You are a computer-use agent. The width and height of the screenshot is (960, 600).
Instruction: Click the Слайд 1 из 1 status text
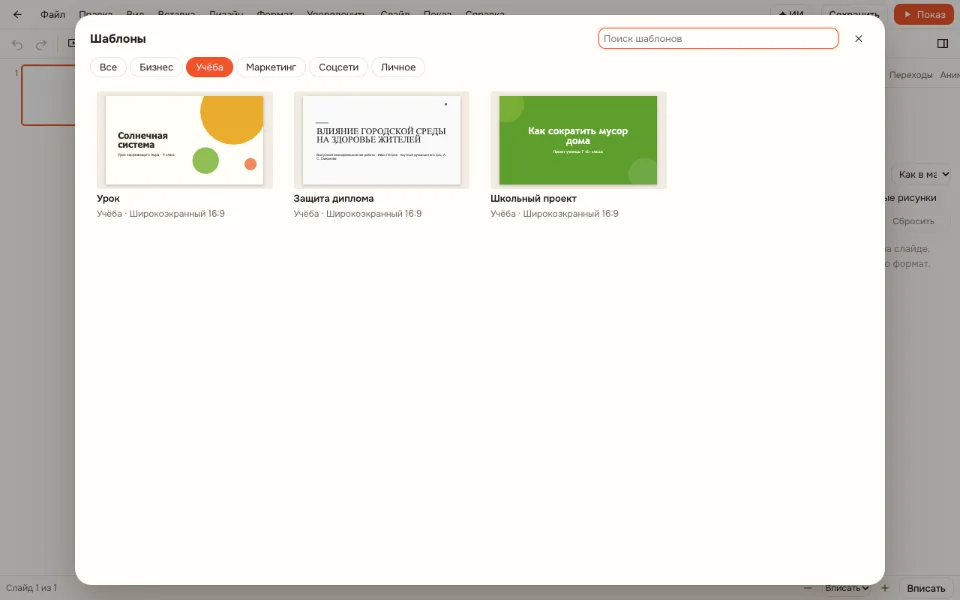click(x=31, y=588)
